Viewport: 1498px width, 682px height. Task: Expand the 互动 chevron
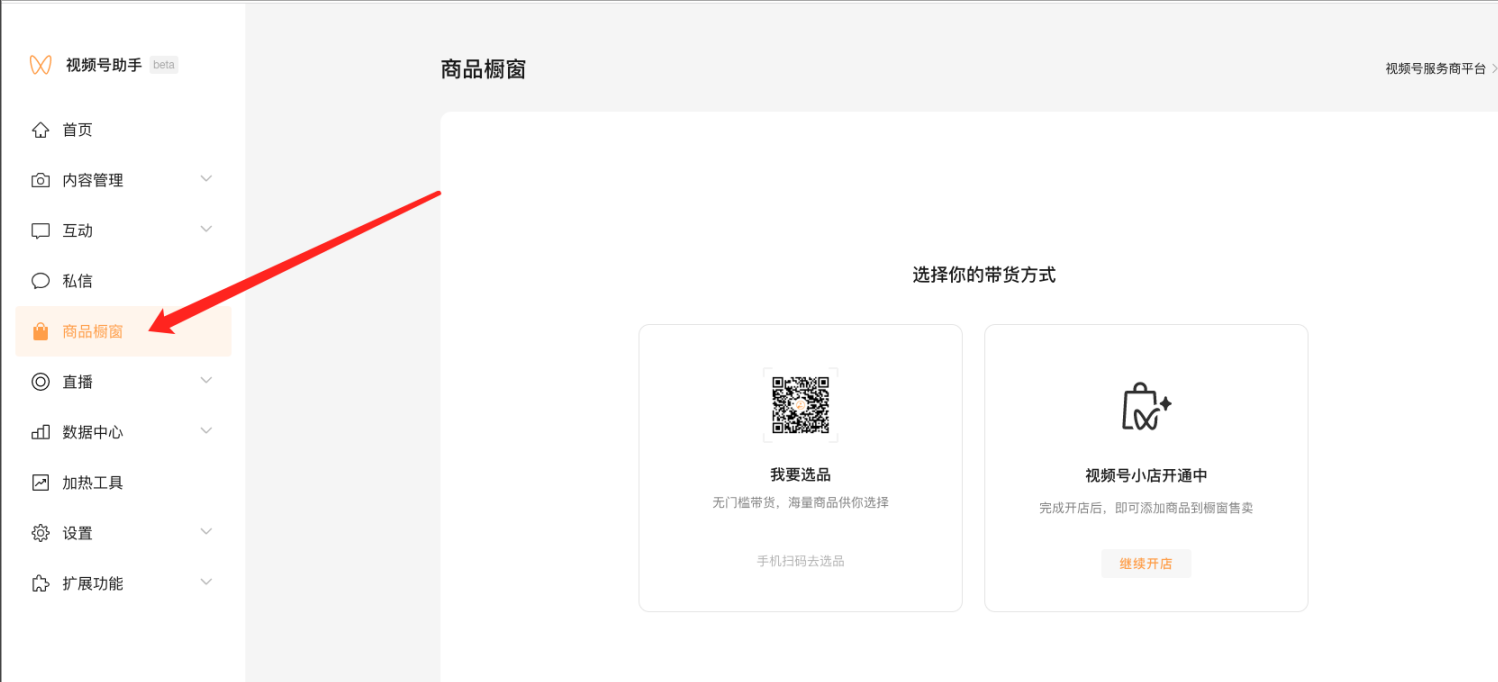206,229
